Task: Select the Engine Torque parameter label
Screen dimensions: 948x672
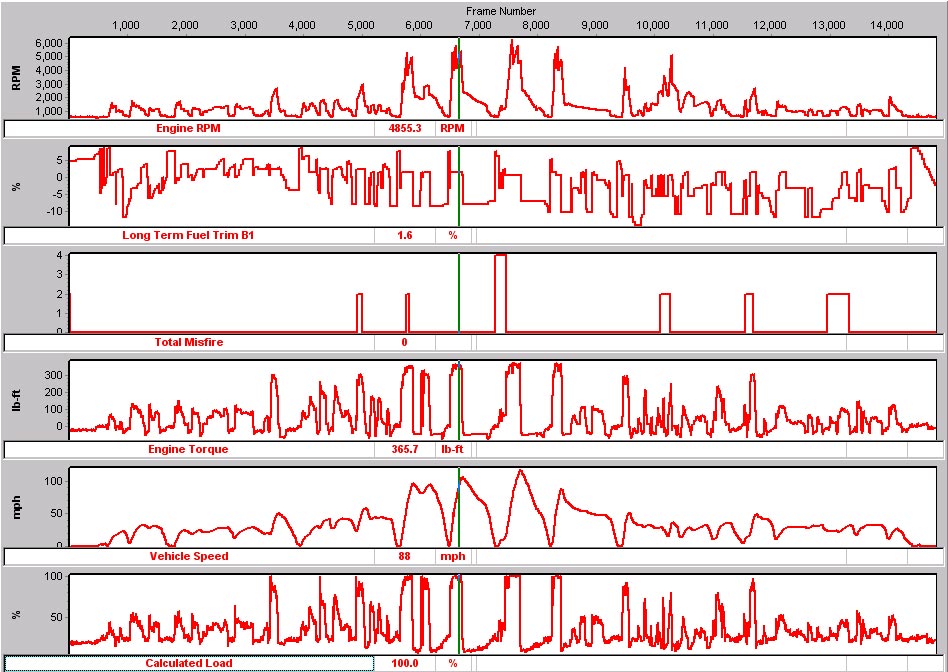Action: point(190,449)
